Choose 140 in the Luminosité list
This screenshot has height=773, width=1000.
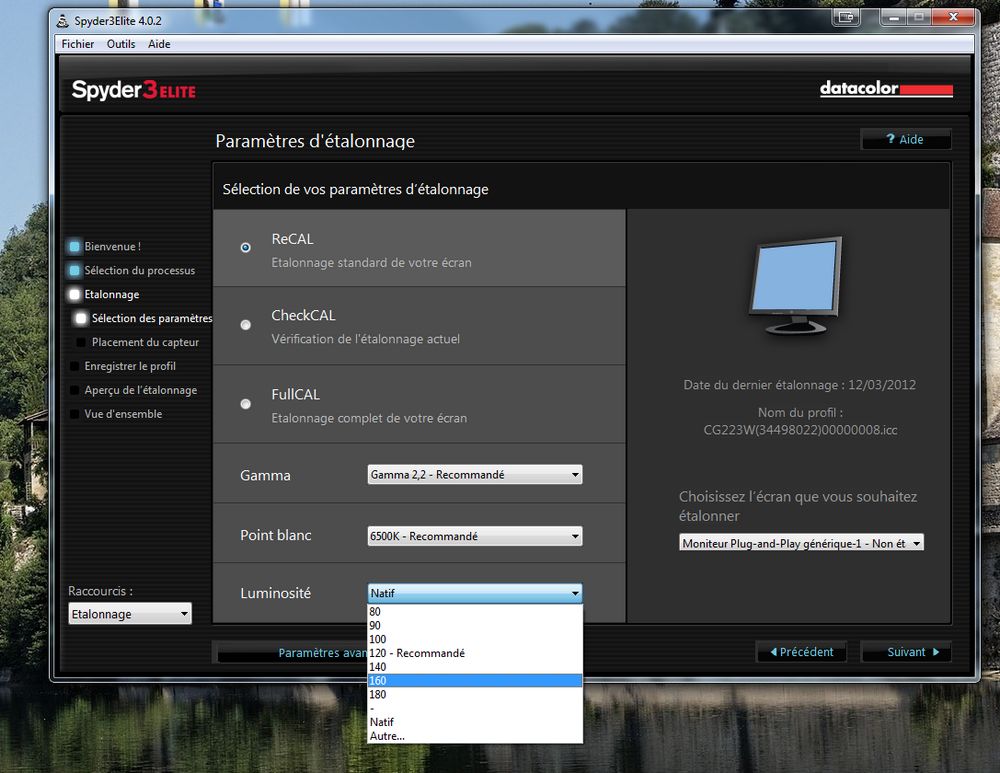(x=474, y=667)
